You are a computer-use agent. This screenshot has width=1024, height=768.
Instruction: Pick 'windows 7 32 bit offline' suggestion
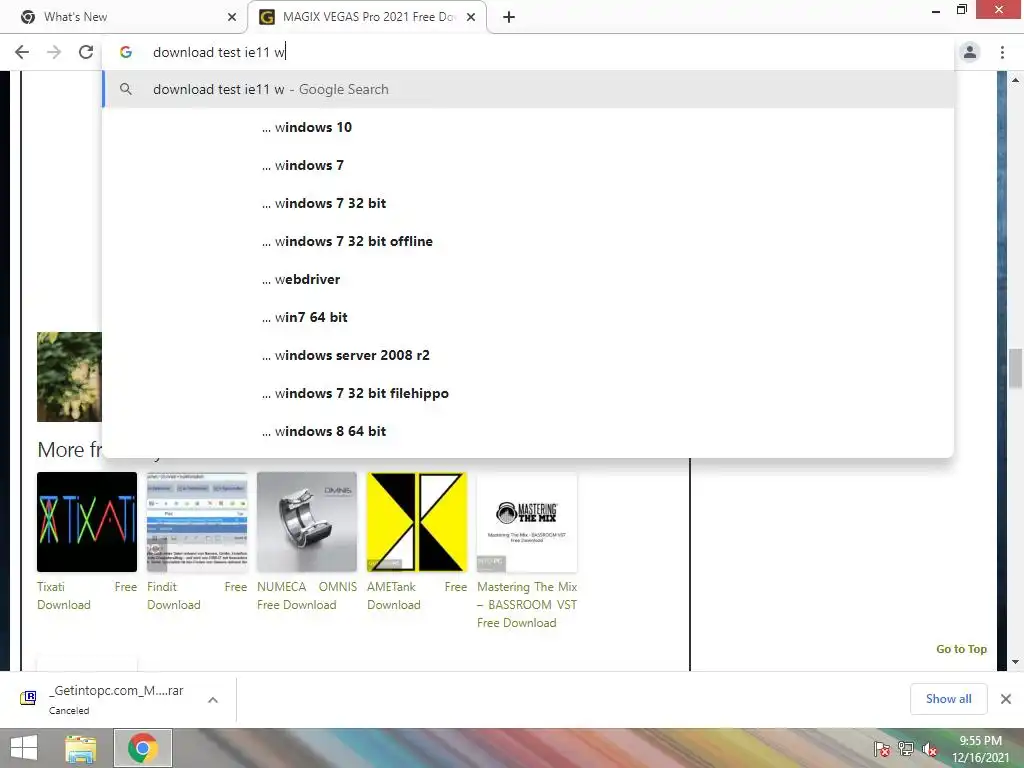pos(528,241)
